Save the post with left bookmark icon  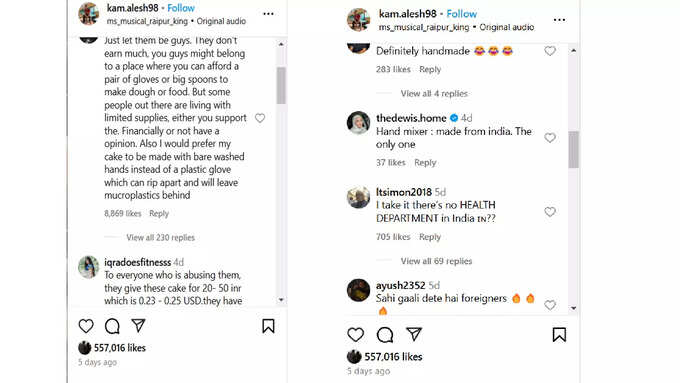point(268,326)
